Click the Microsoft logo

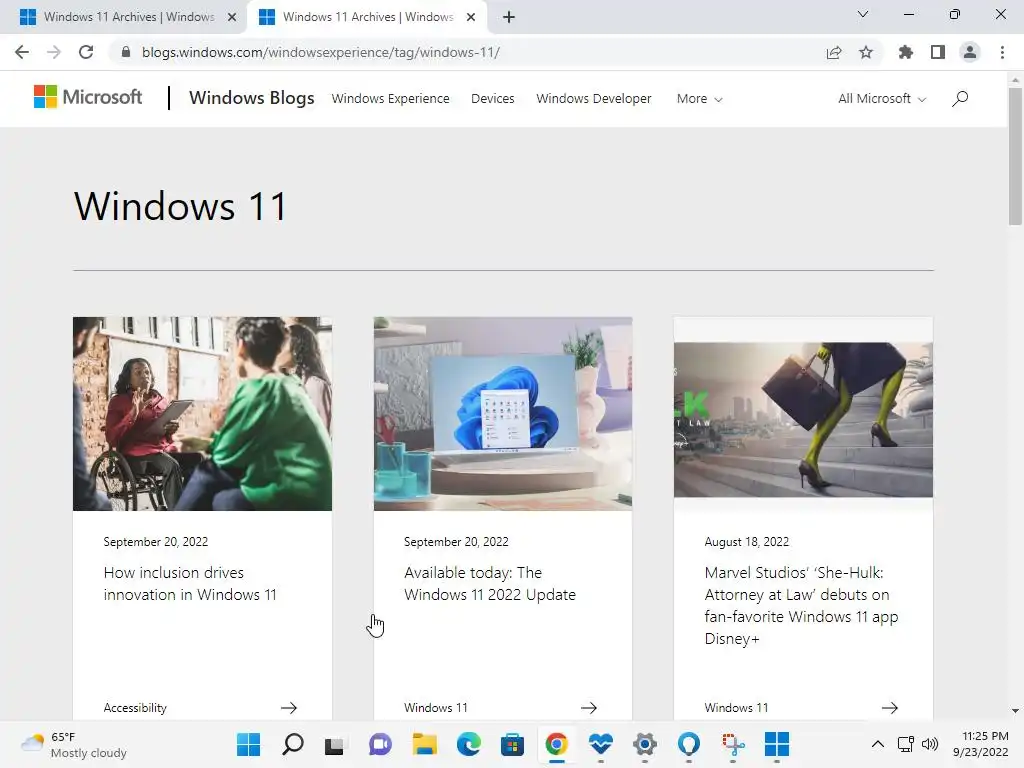click(88, 97)
